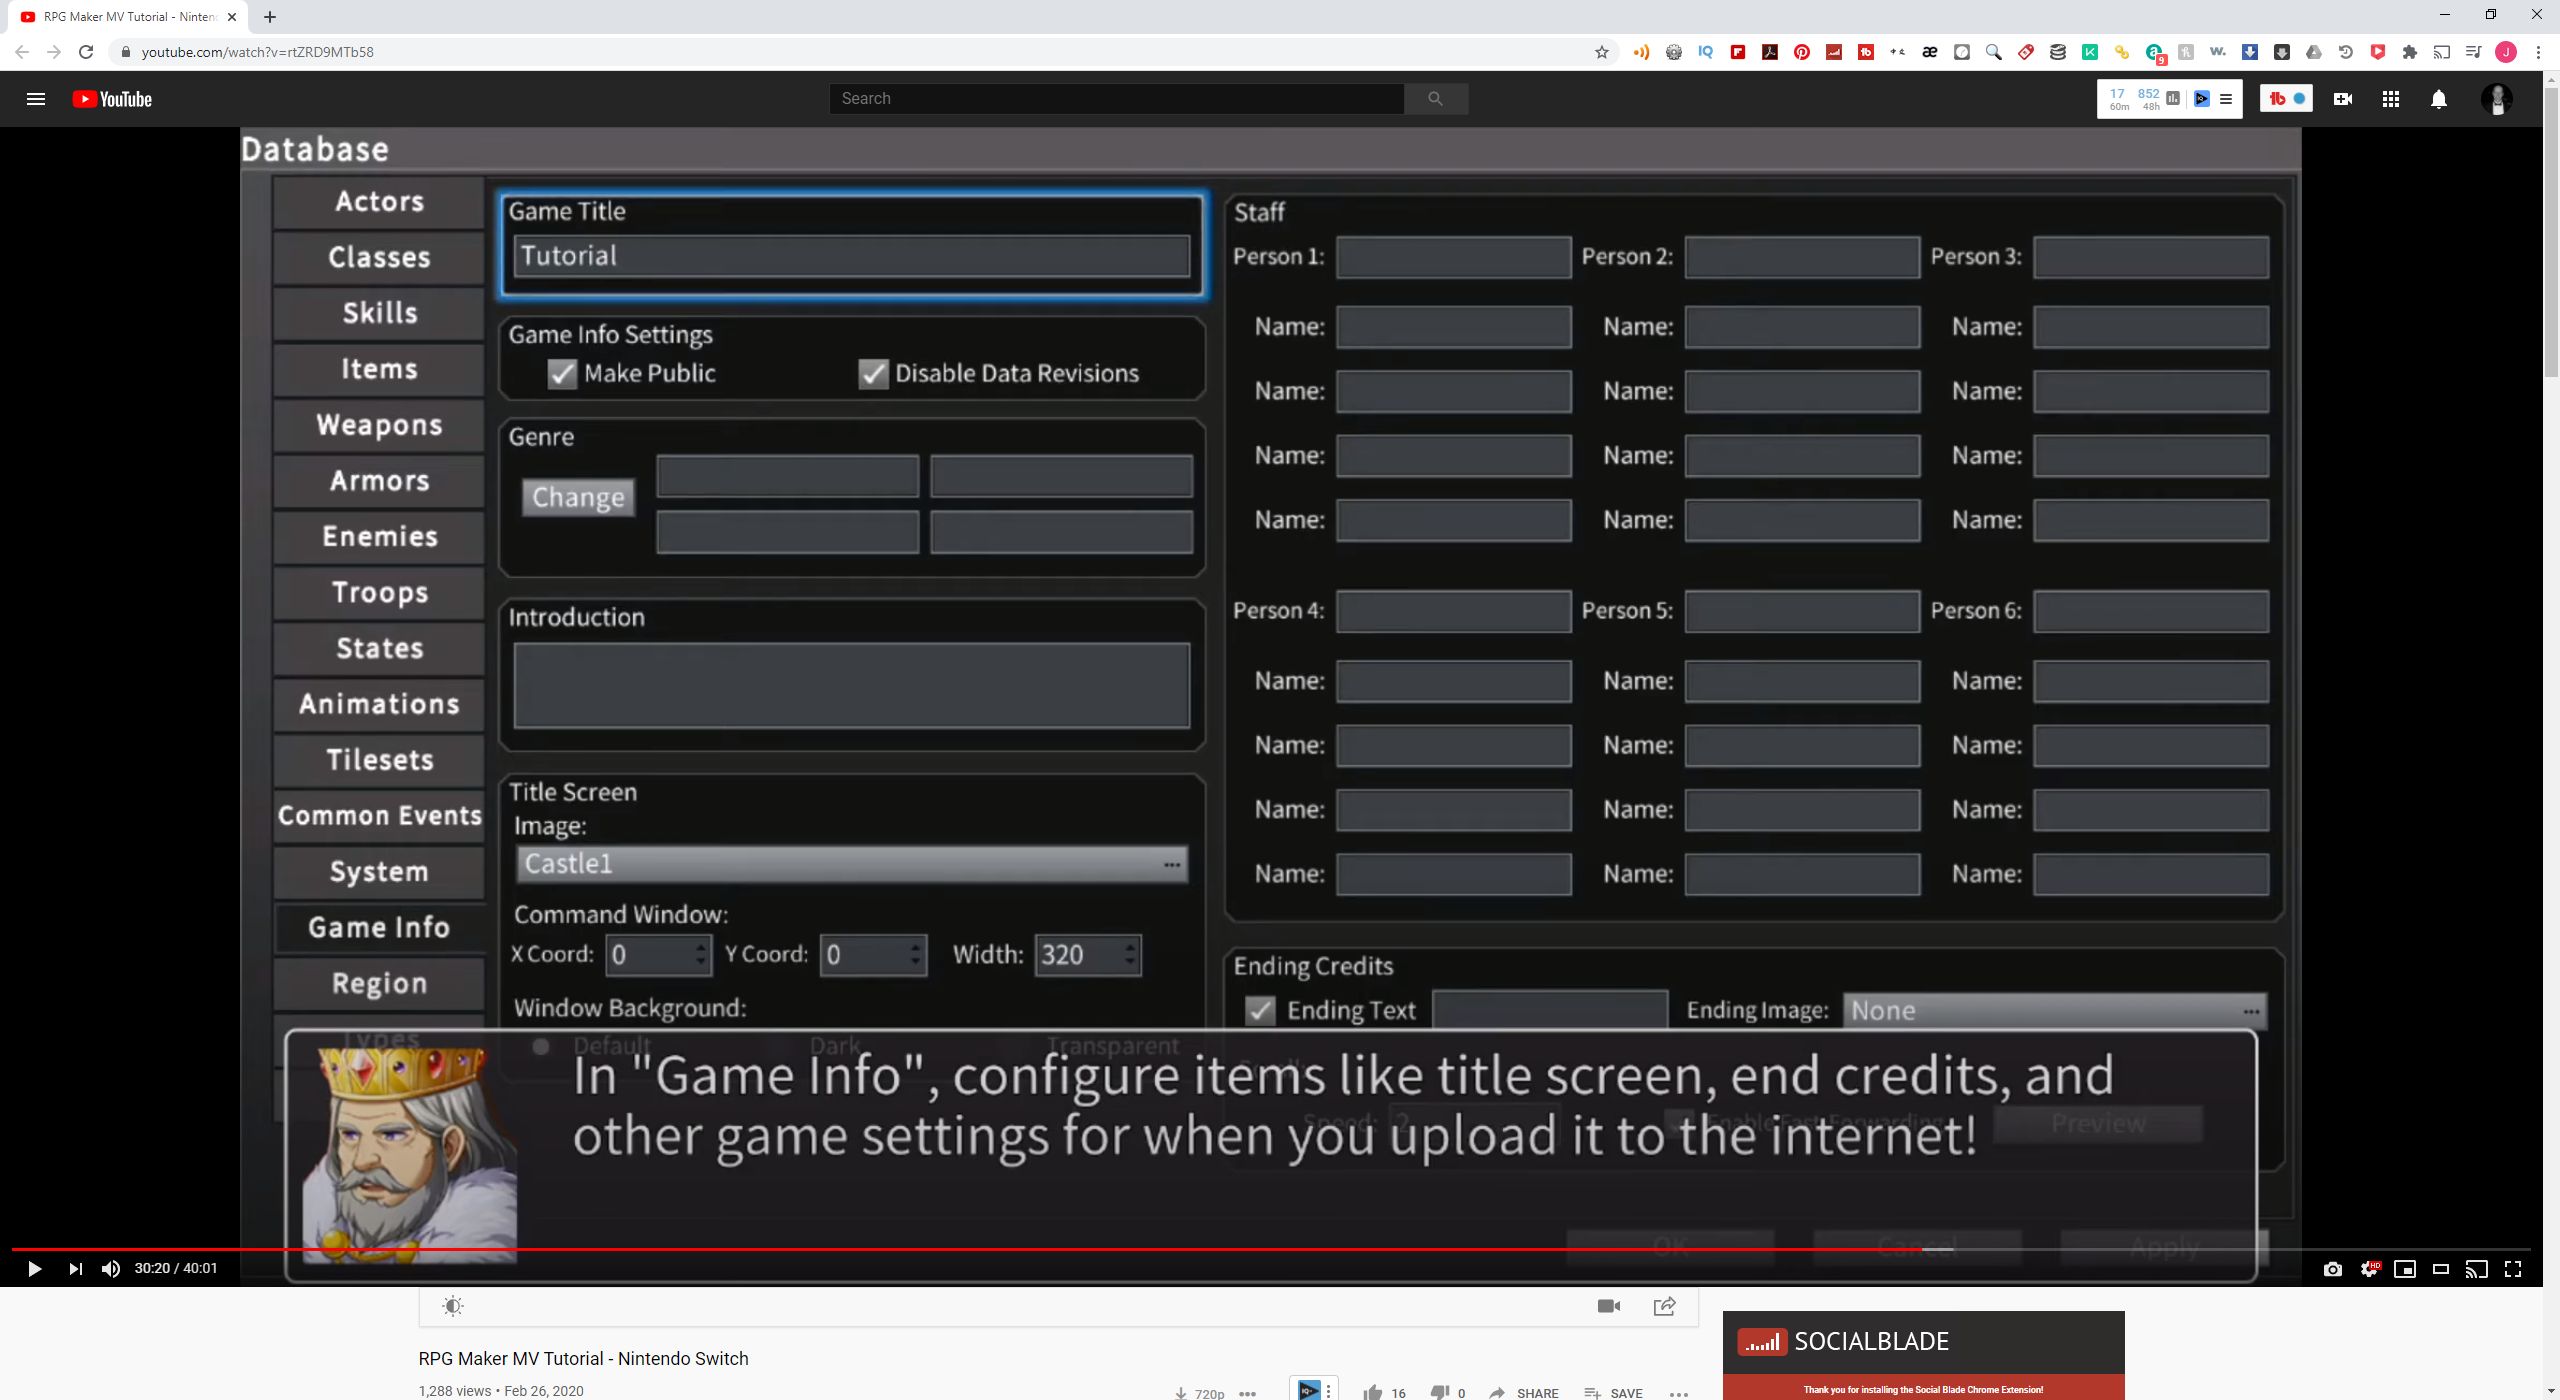Reload the page
This screenshot has width=2560, height=1400.
(x=86, y=52)
